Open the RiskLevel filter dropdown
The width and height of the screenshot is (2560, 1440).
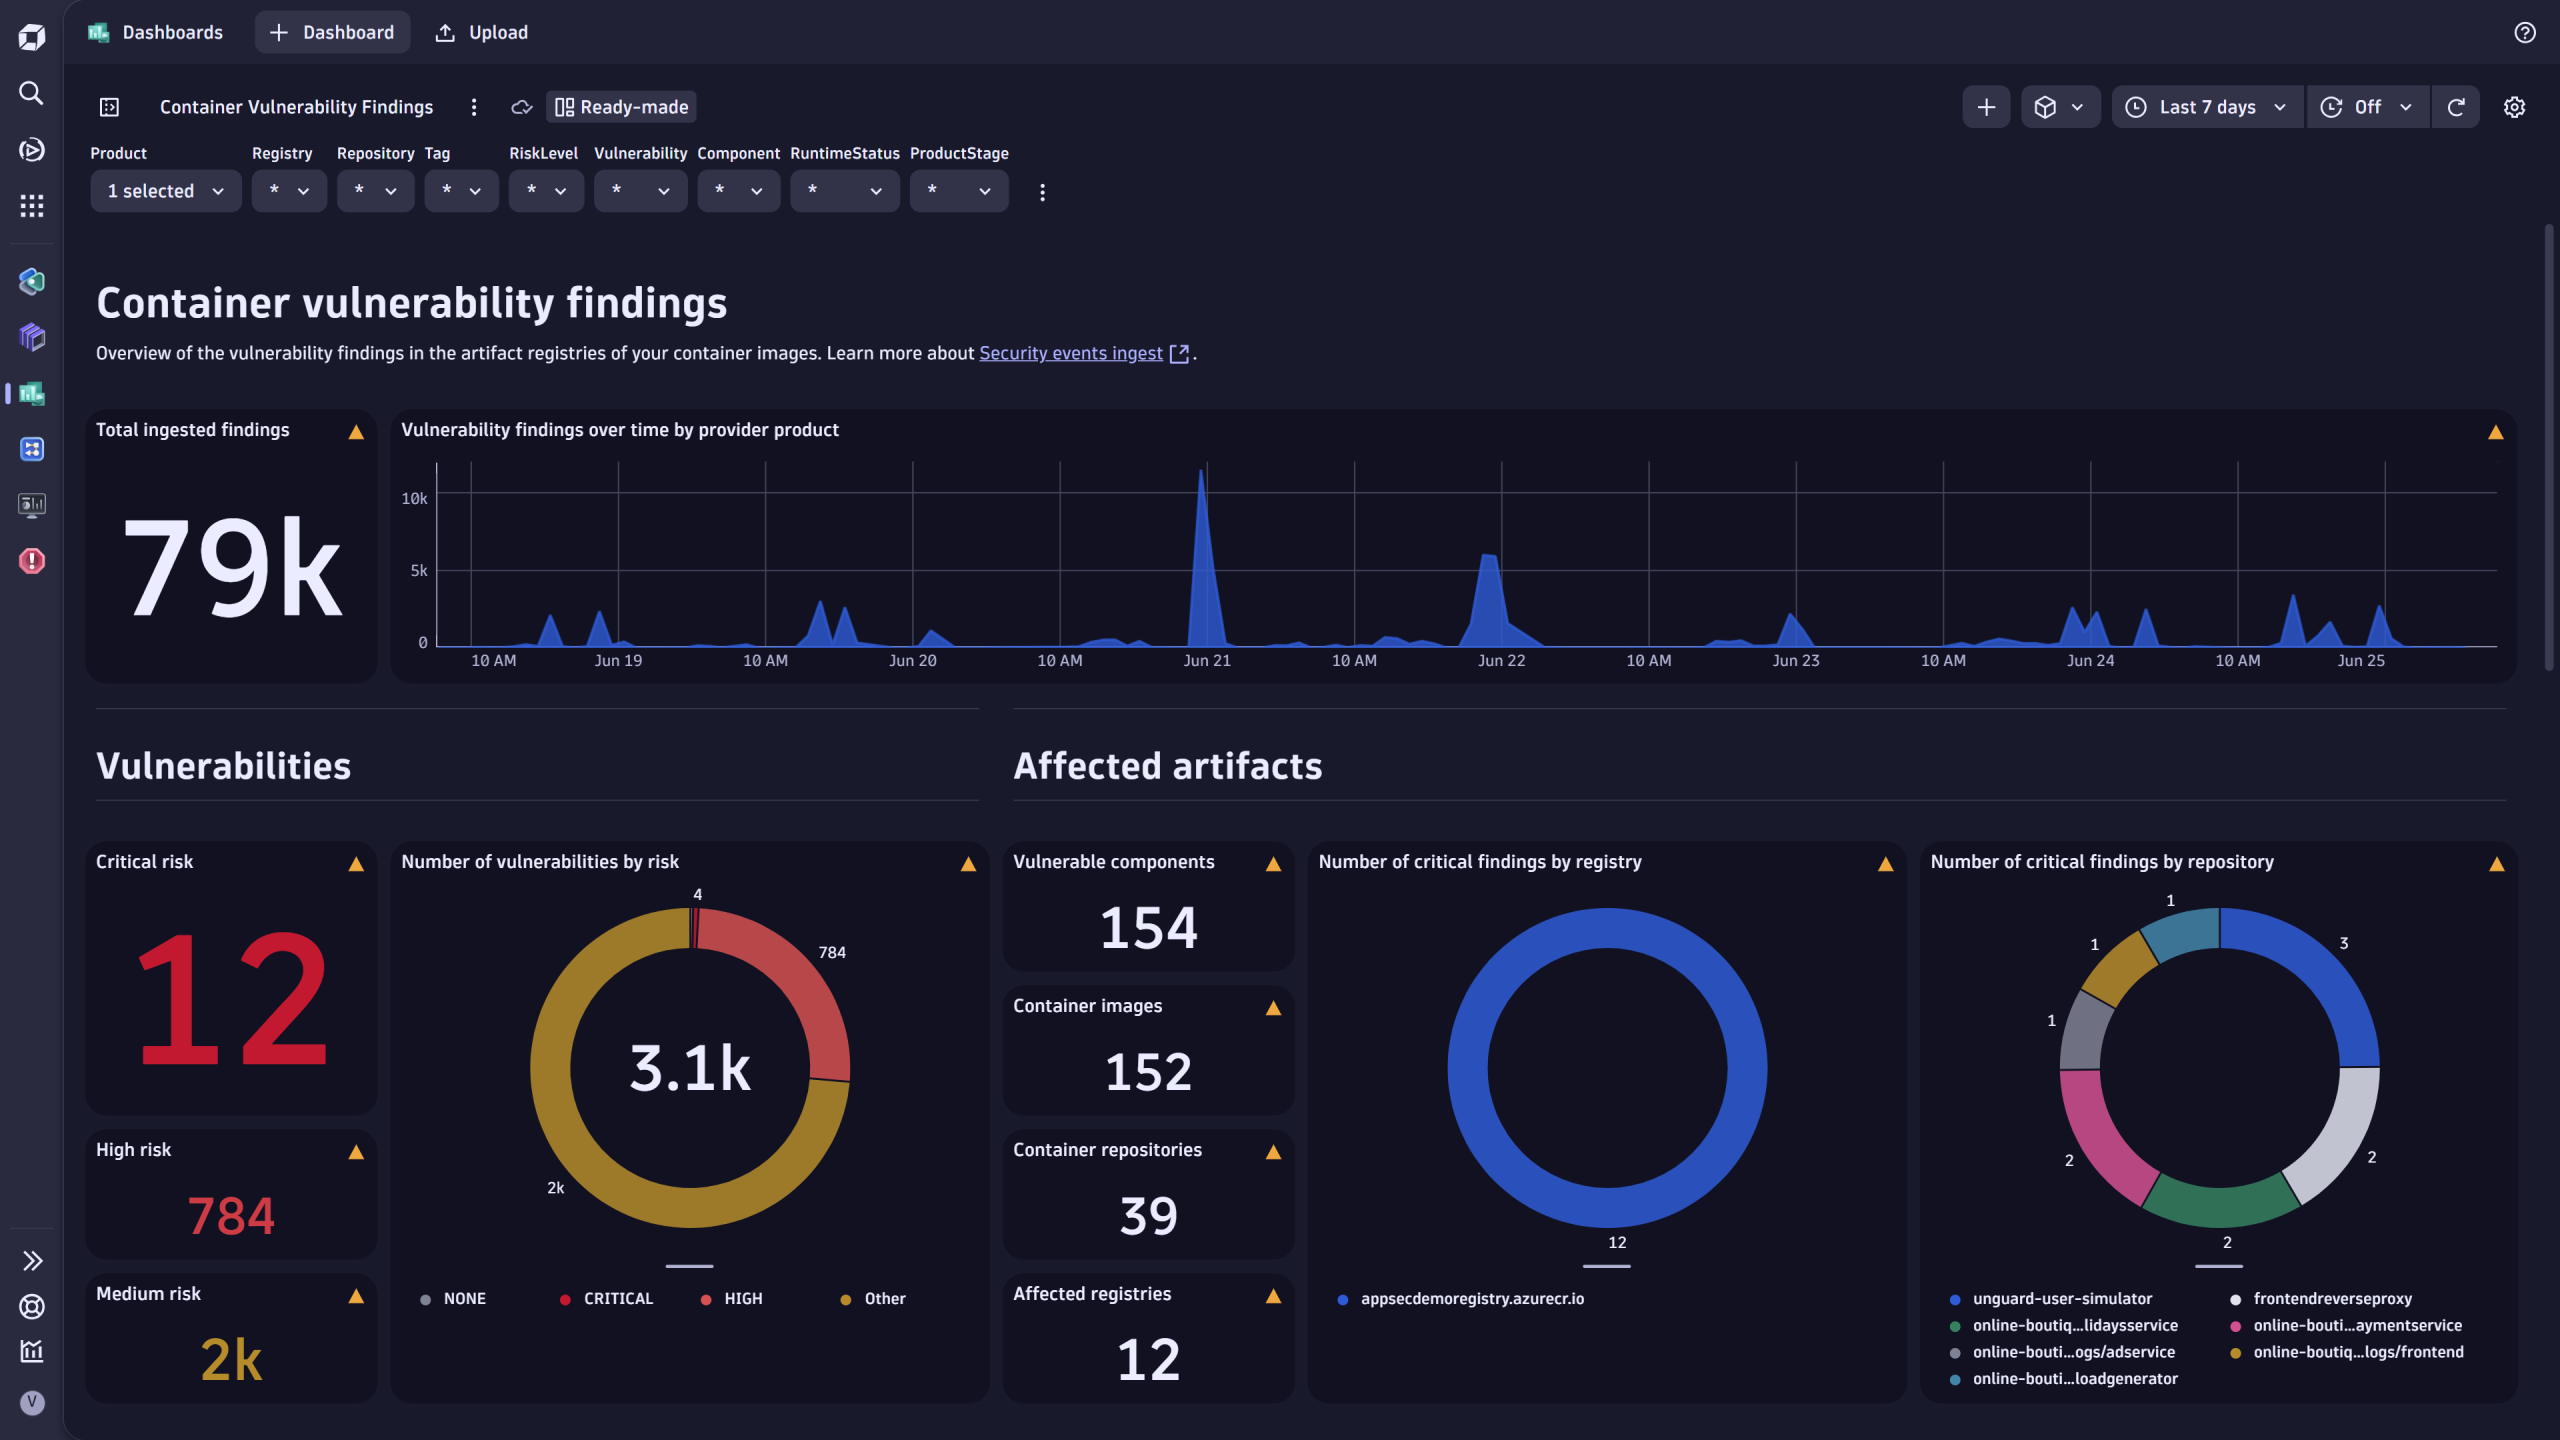click(546, 190)
